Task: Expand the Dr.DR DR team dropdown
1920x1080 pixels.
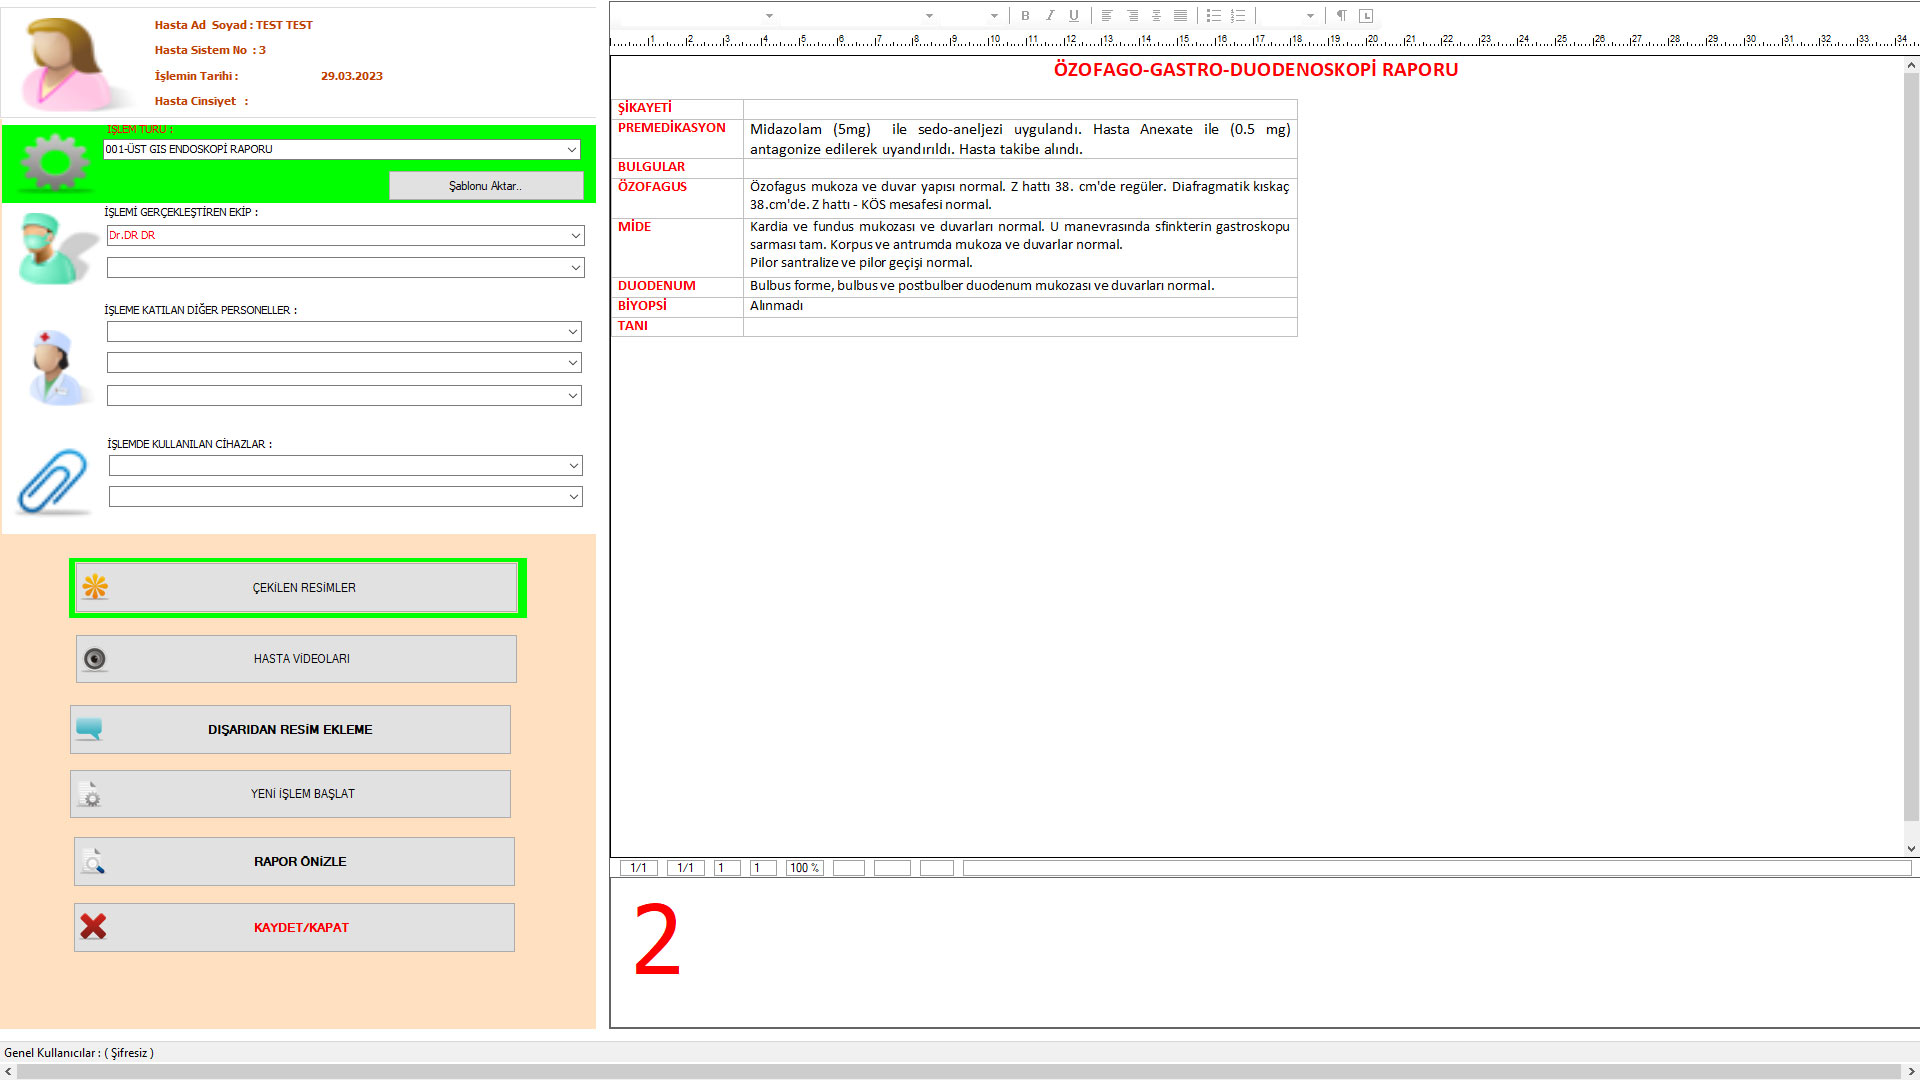Action: click(575, 236)
